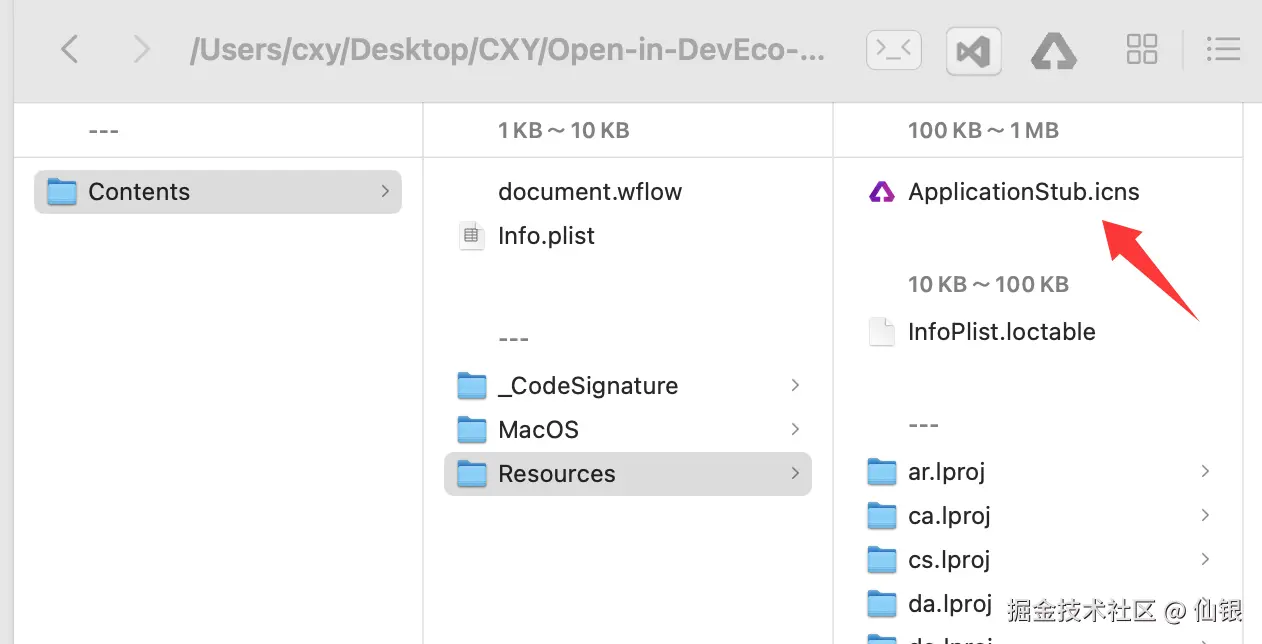Switch to icon grid view
The height and width of the screenshot is (644, 1262).
click(1141, 49)
